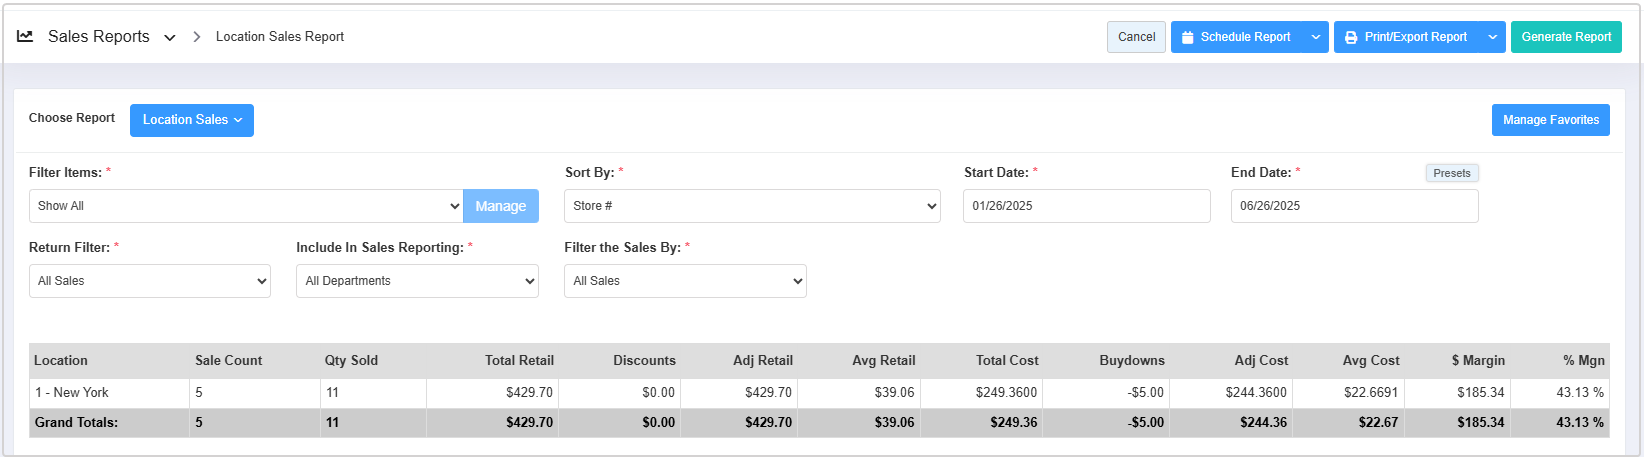Click the Manage button beside Filter Items

[500, 206]
